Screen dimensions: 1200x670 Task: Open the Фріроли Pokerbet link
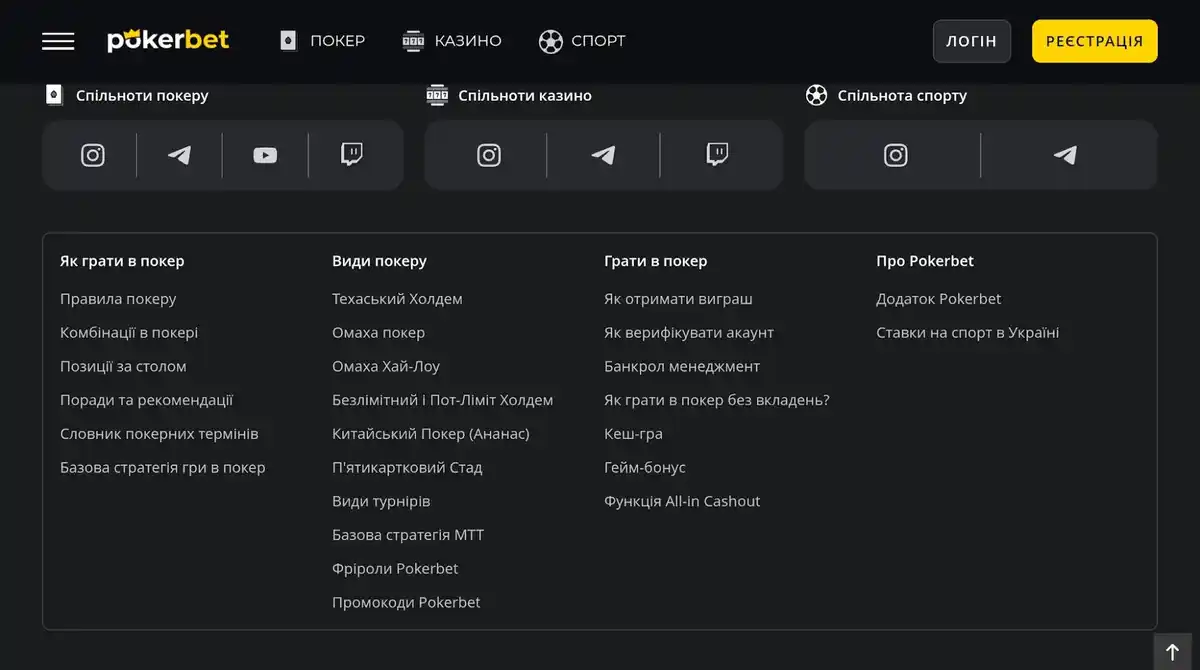395,568
